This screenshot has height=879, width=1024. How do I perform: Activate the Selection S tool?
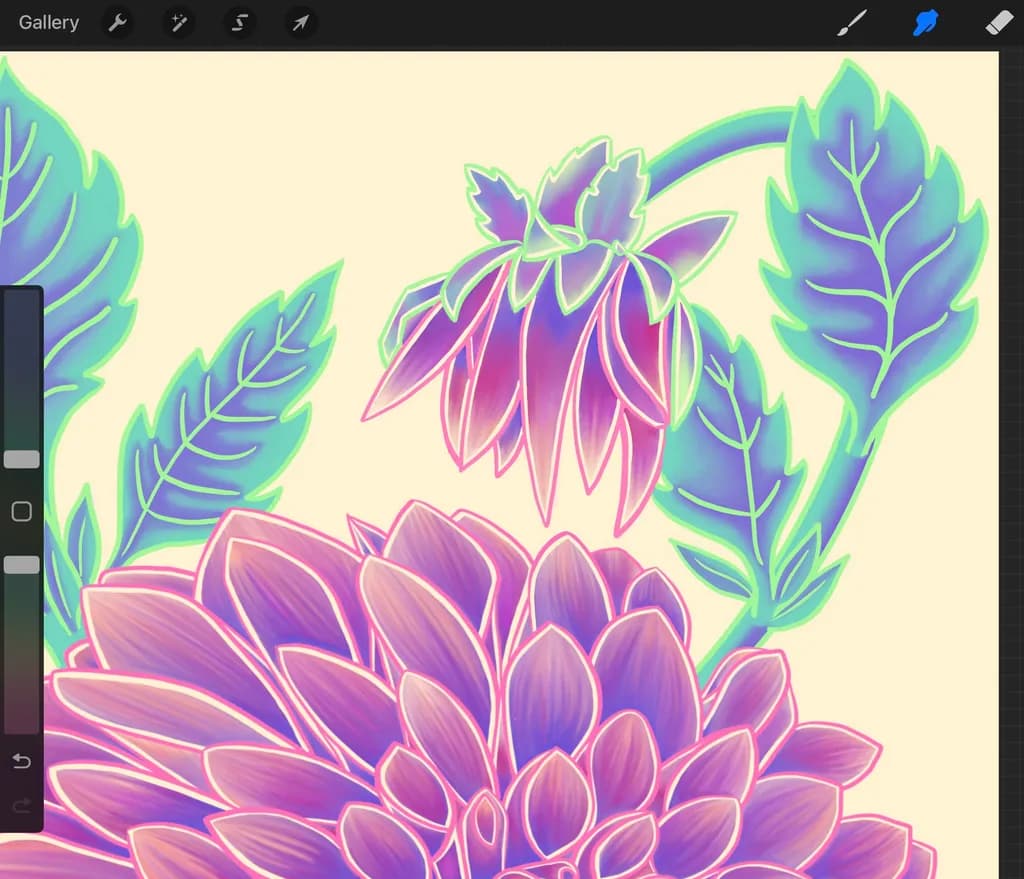240,23
